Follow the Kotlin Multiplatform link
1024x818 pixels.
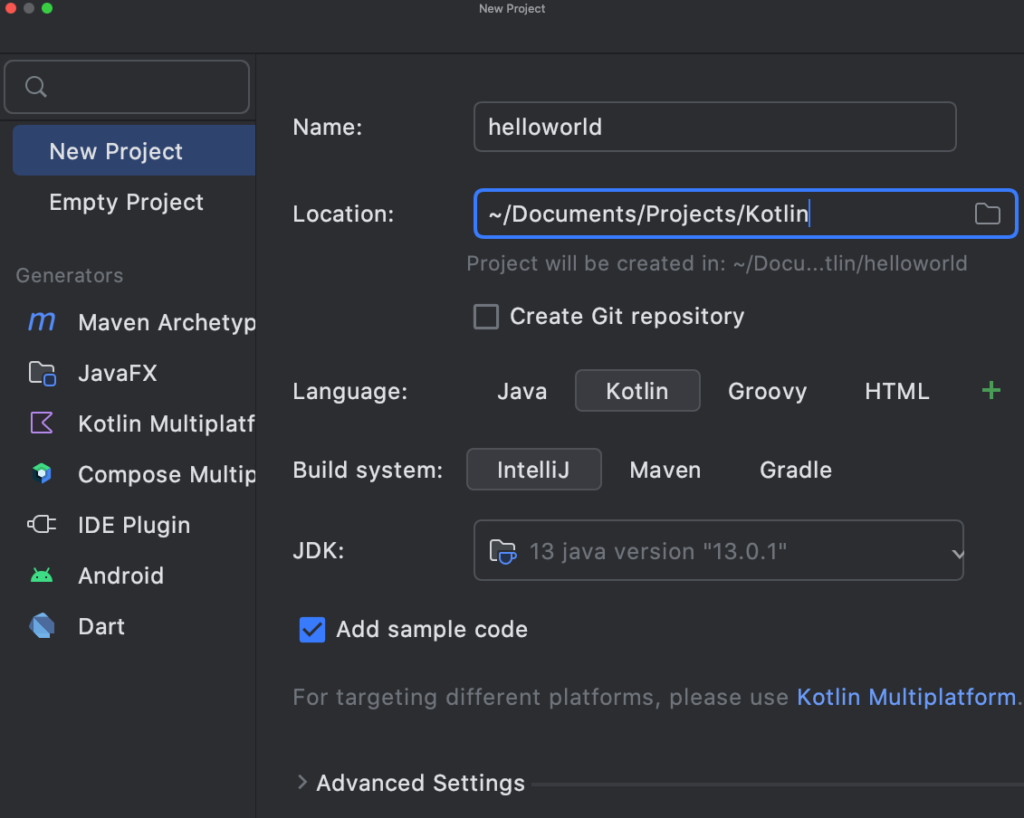pos(906,697)
